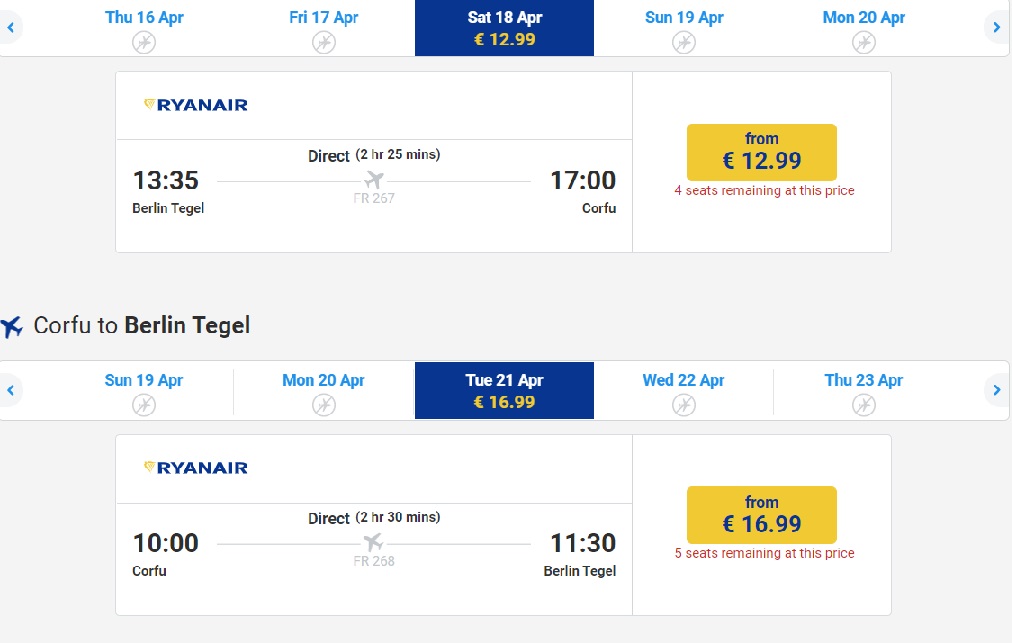Show earlier outbound dates with left chevron

click(10, 27)
